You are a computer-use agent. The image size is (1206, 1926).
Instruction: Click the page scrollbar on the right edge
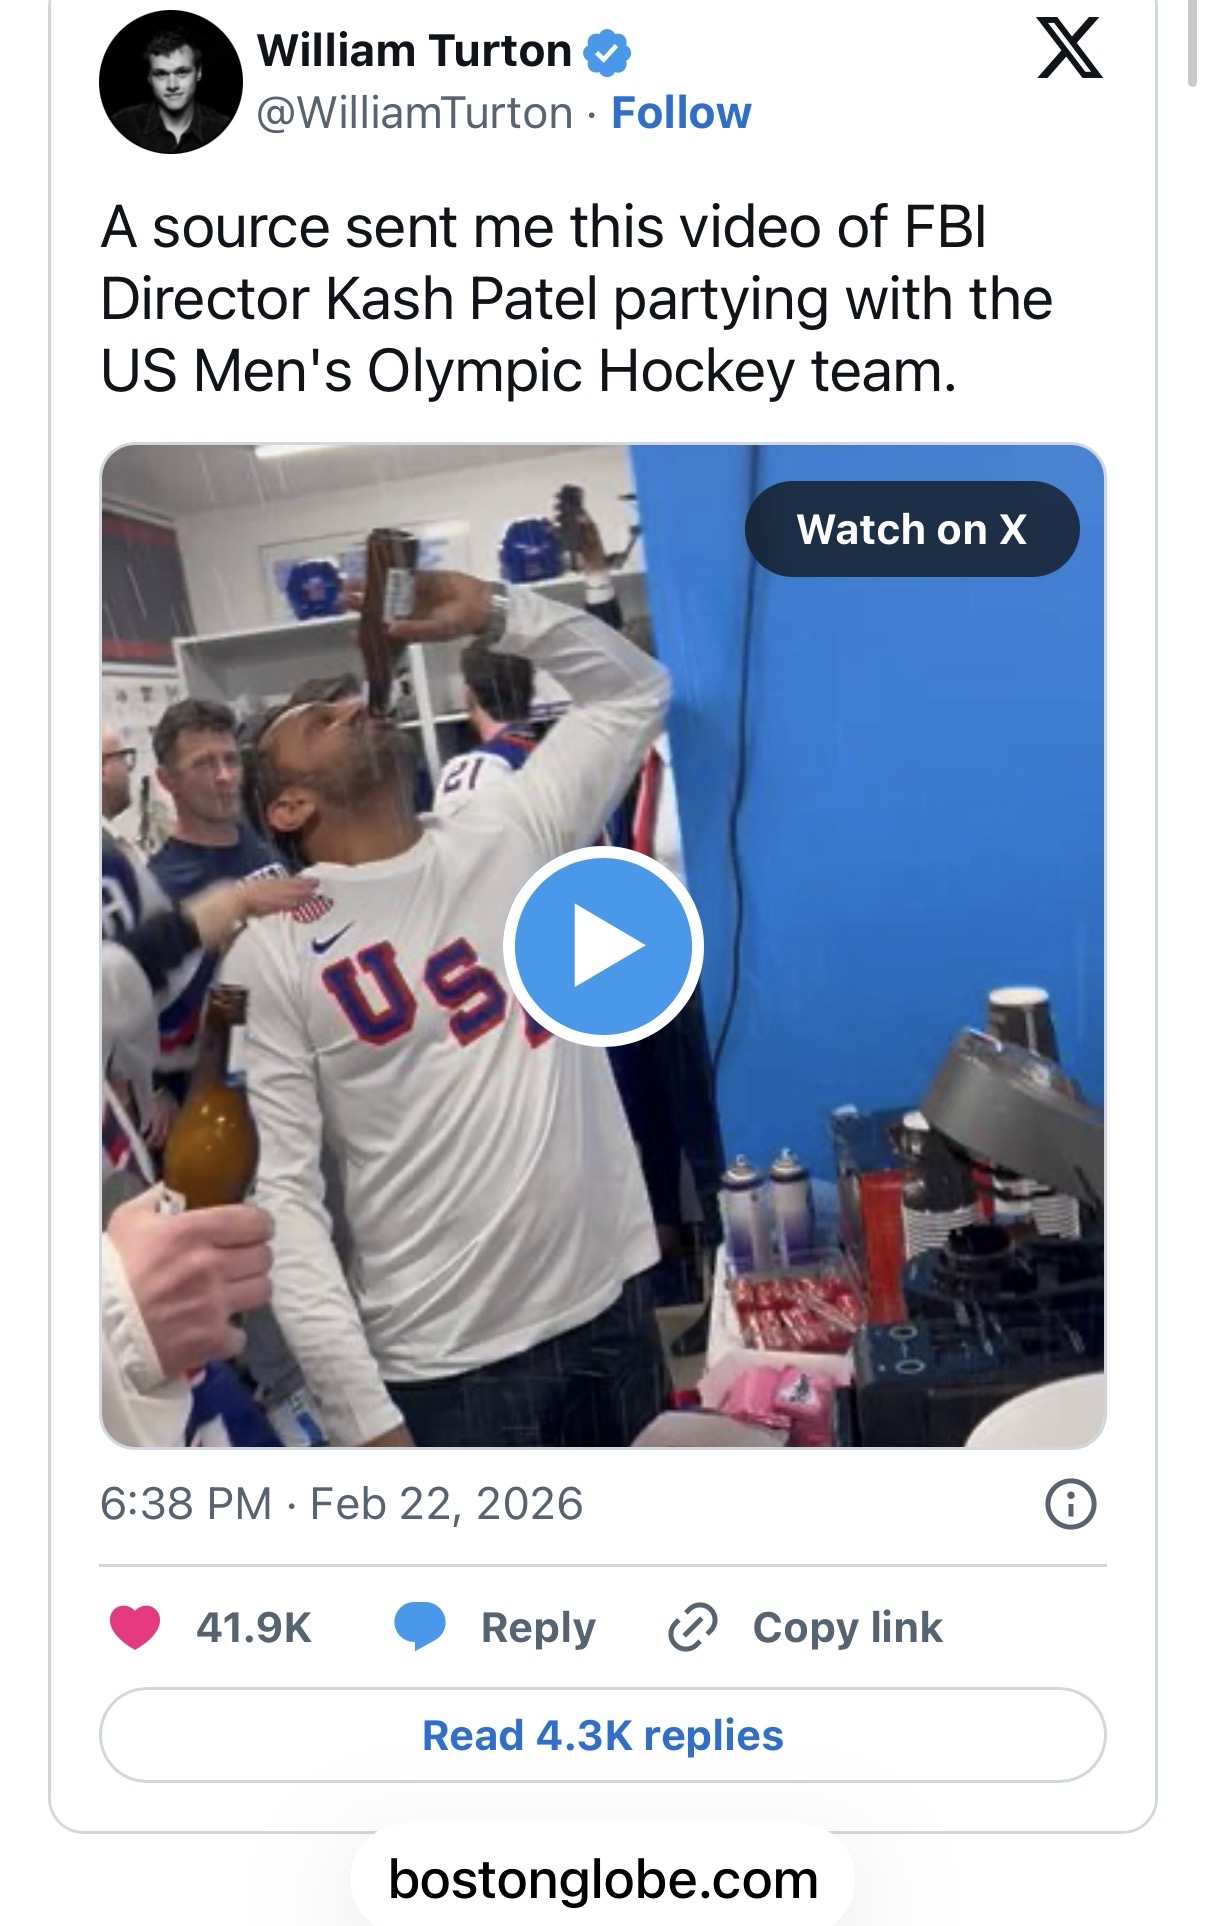click(1194, 45)
